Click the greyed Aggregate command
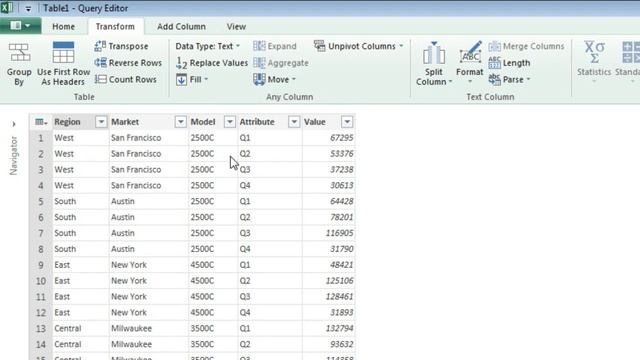This screenshot has width=640, height=360. (x=281, y=63)
